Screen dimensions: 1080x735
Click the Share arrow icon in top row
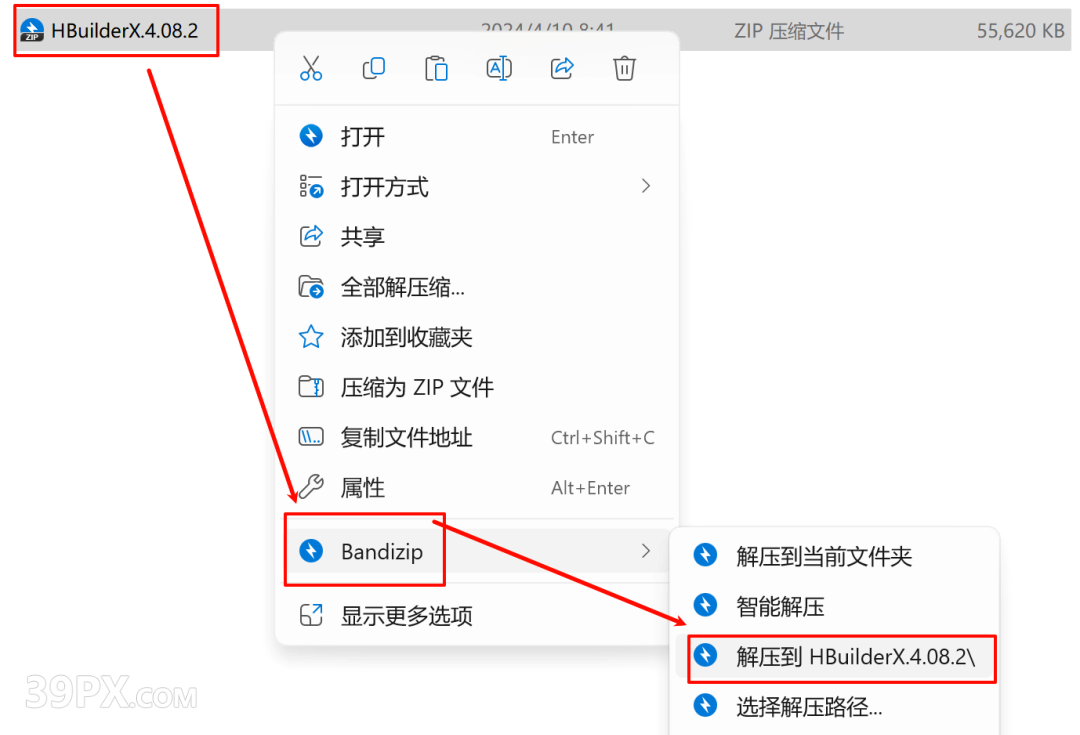pyautogui.click(x=562, y=68)
